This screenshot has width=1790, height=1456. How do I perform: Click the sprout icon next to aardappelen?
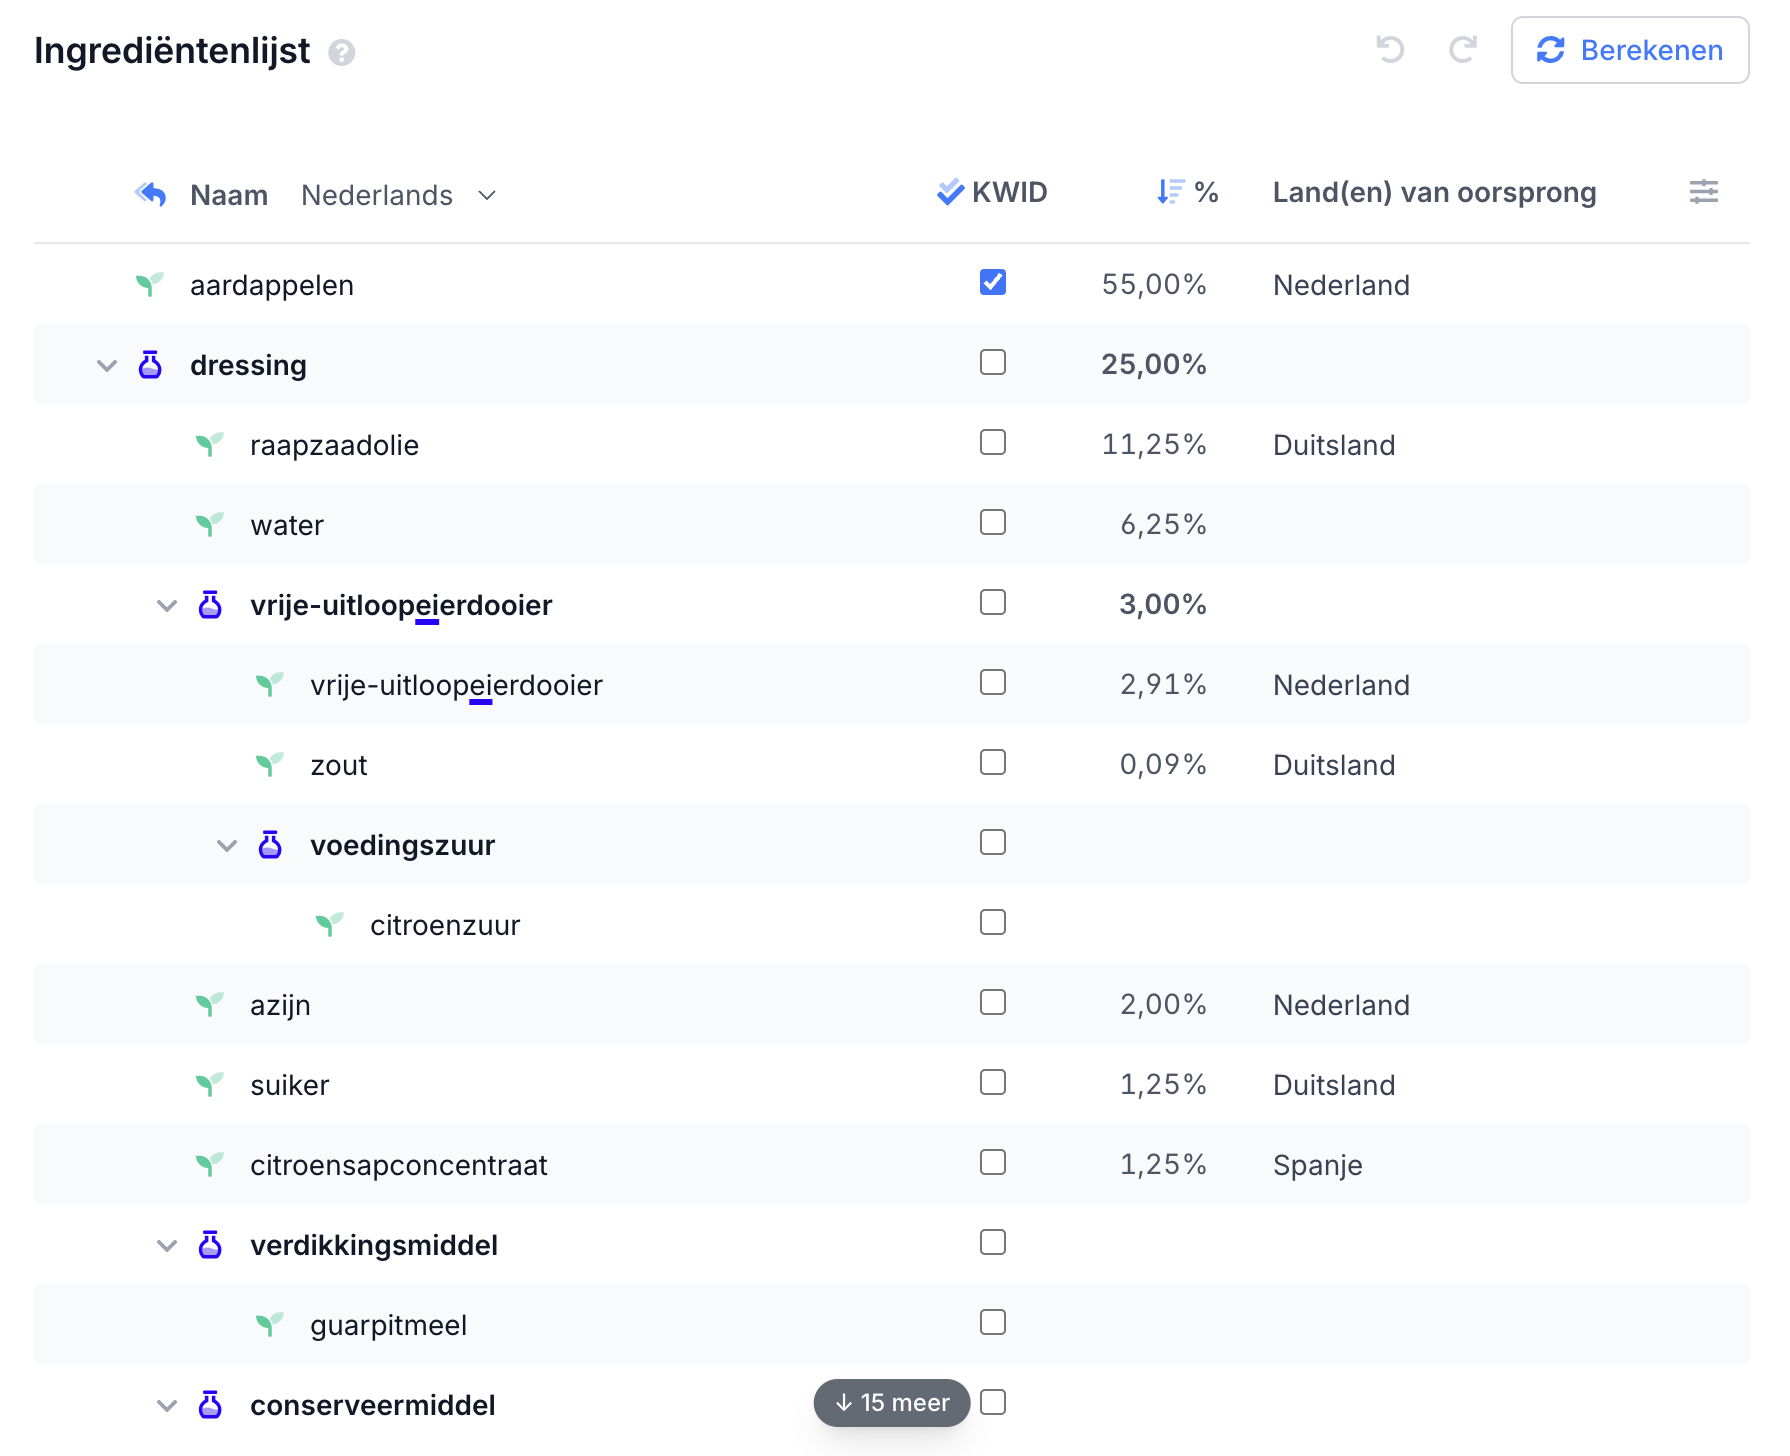[149, 285]
